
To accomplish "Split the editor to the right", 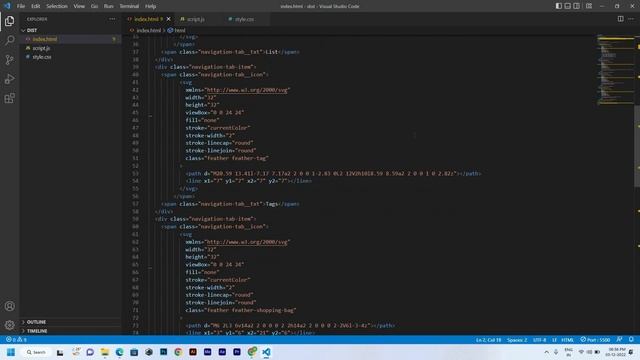I will (620, 19).
